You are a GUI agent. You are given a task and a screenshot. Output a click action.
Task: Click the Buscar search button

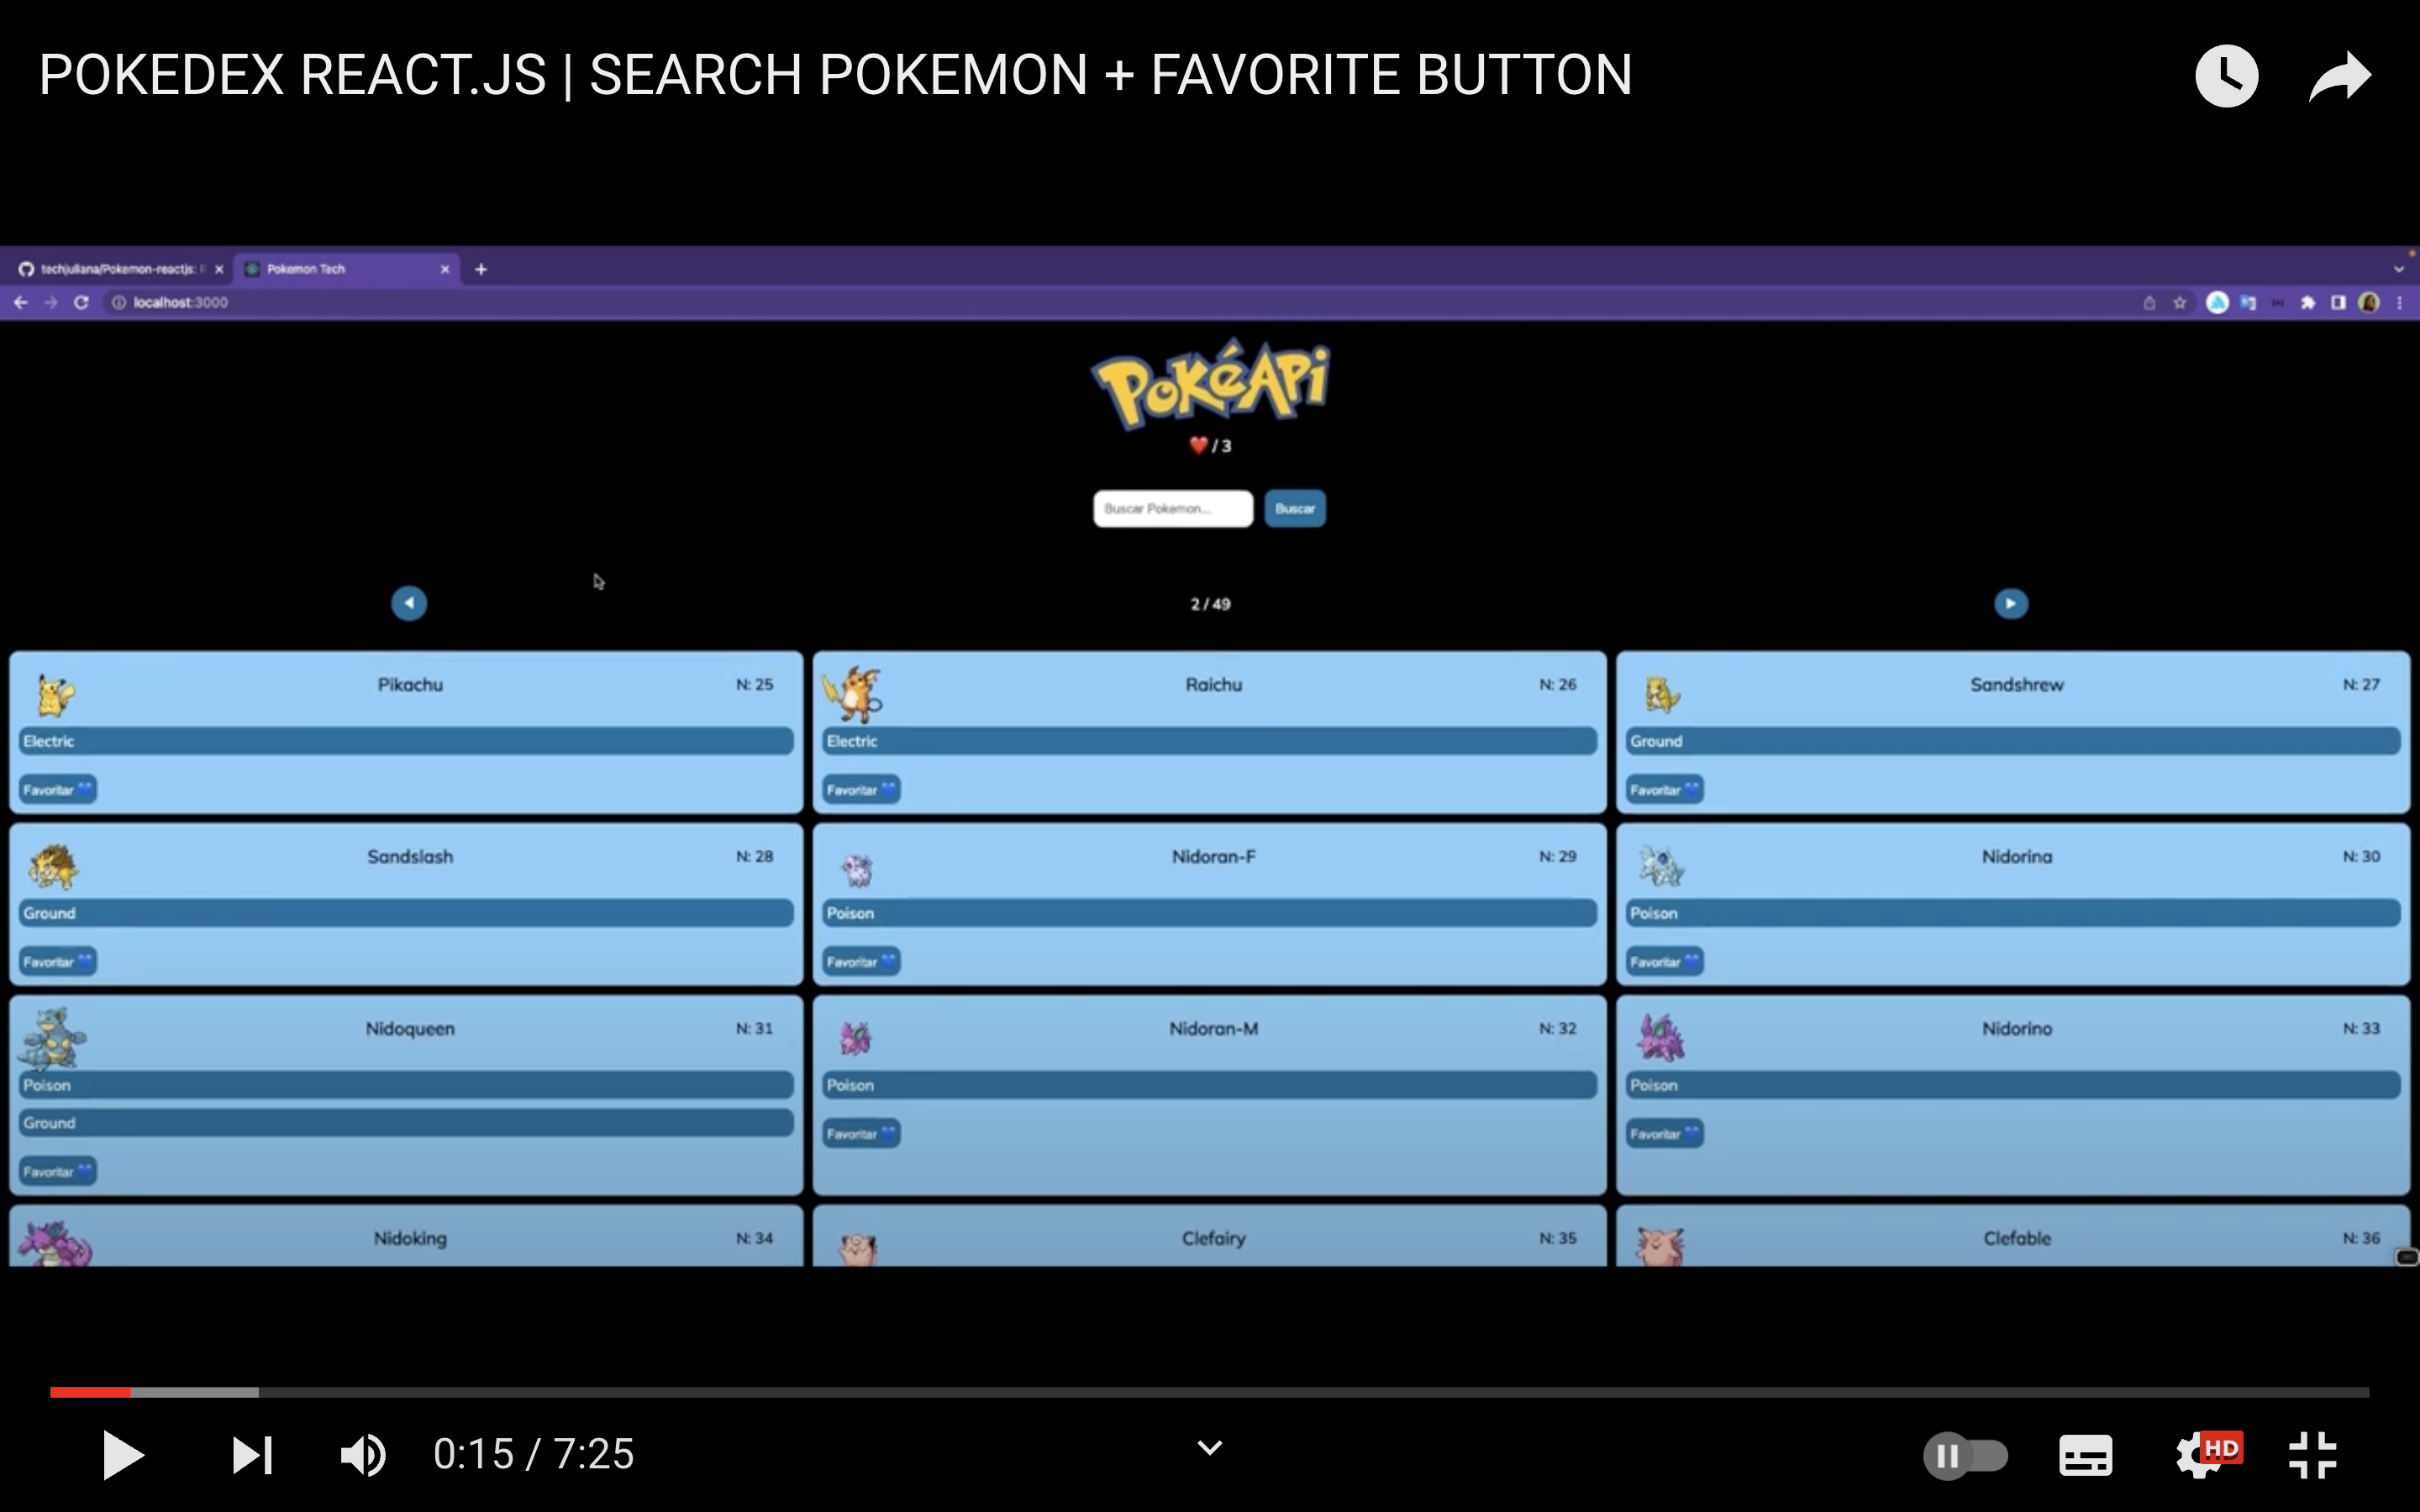coord(1295,509)
